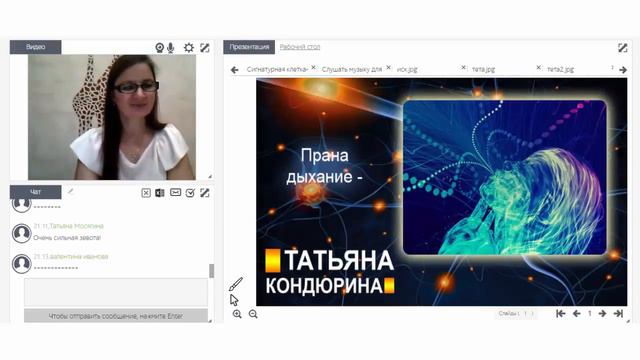640x360 pixels.
Task: Open the Рабочий стол link
Action: pyautogui.click(x=300, y=47)
